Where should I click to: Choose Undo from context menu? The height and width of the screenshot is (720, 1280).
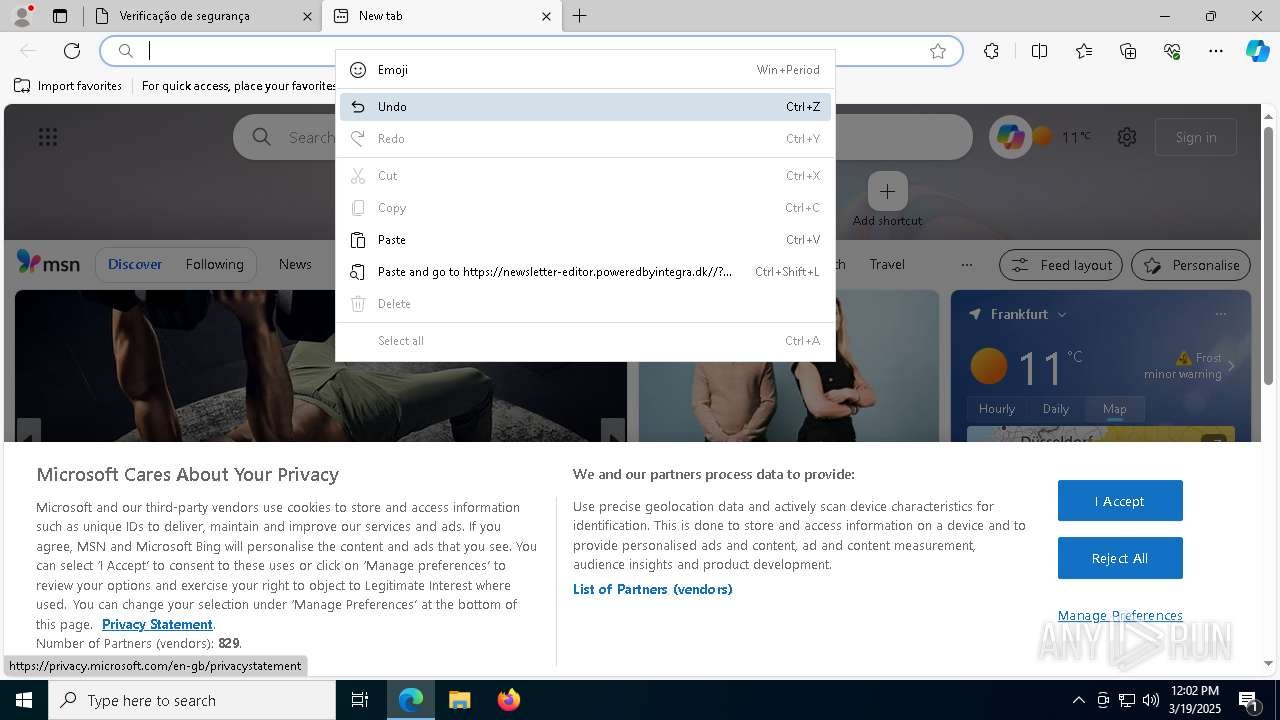click(585, 107)
